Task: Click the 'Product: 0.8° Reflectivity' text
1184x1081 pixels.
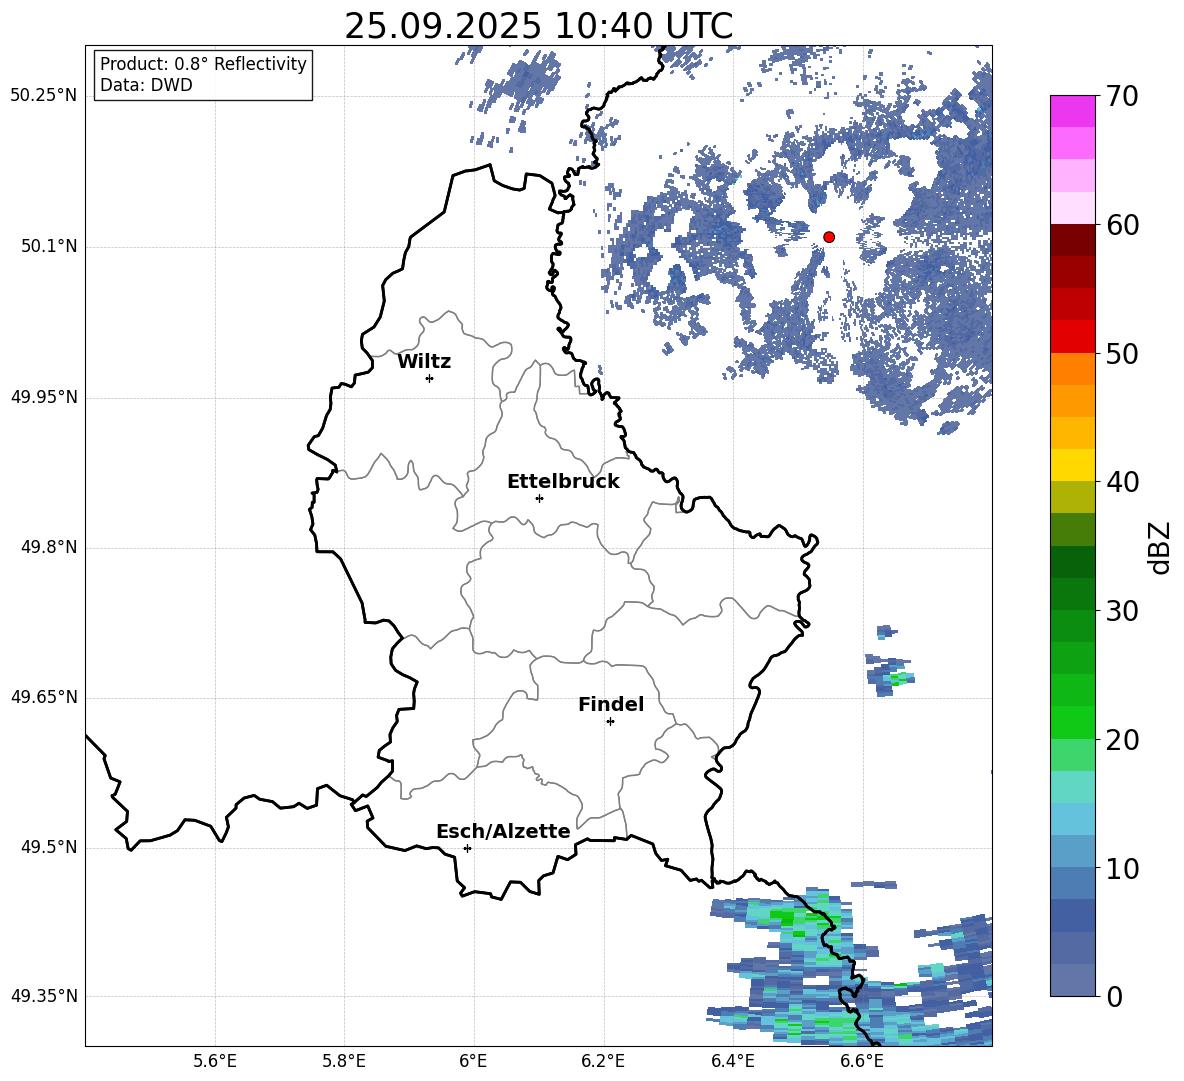Action: [203, 64]
